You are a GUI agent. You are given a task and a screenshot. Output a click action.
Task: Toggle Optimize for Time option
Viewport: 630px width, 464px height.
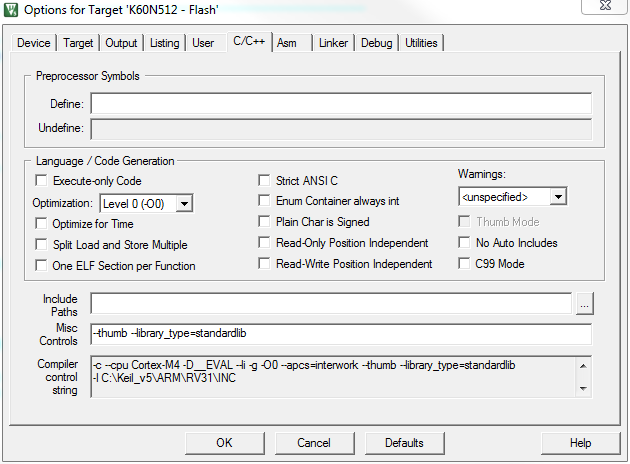click(42, 224)
